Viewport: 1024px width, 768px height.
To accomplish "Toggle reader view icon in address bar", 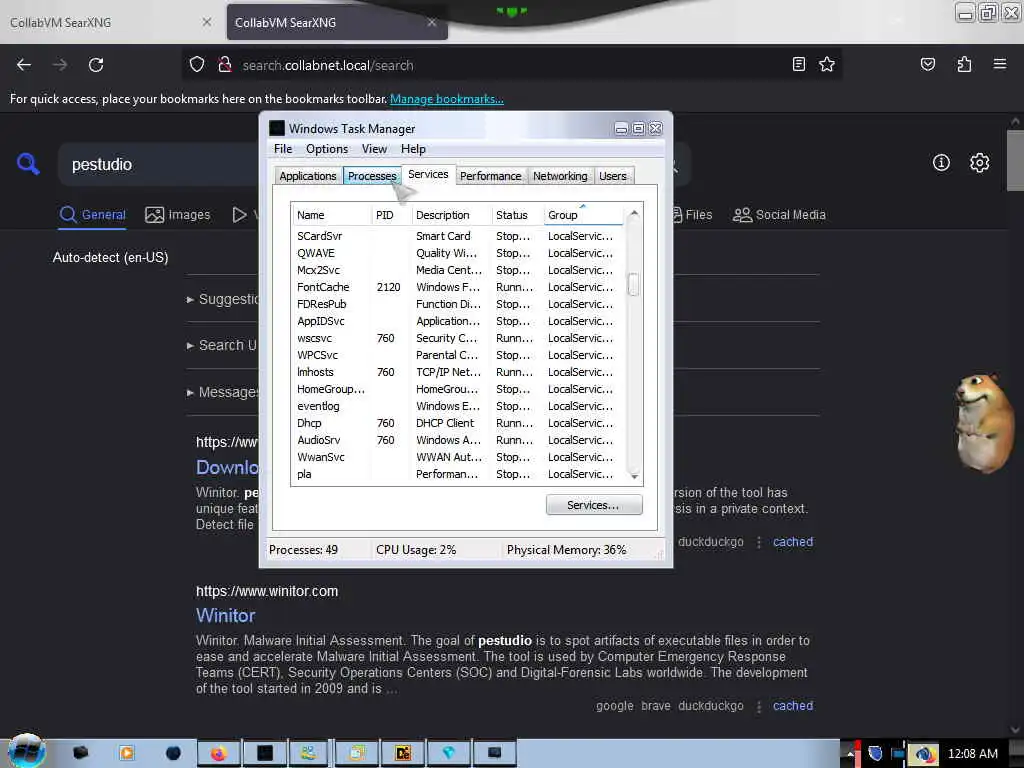I will (798, 64).
